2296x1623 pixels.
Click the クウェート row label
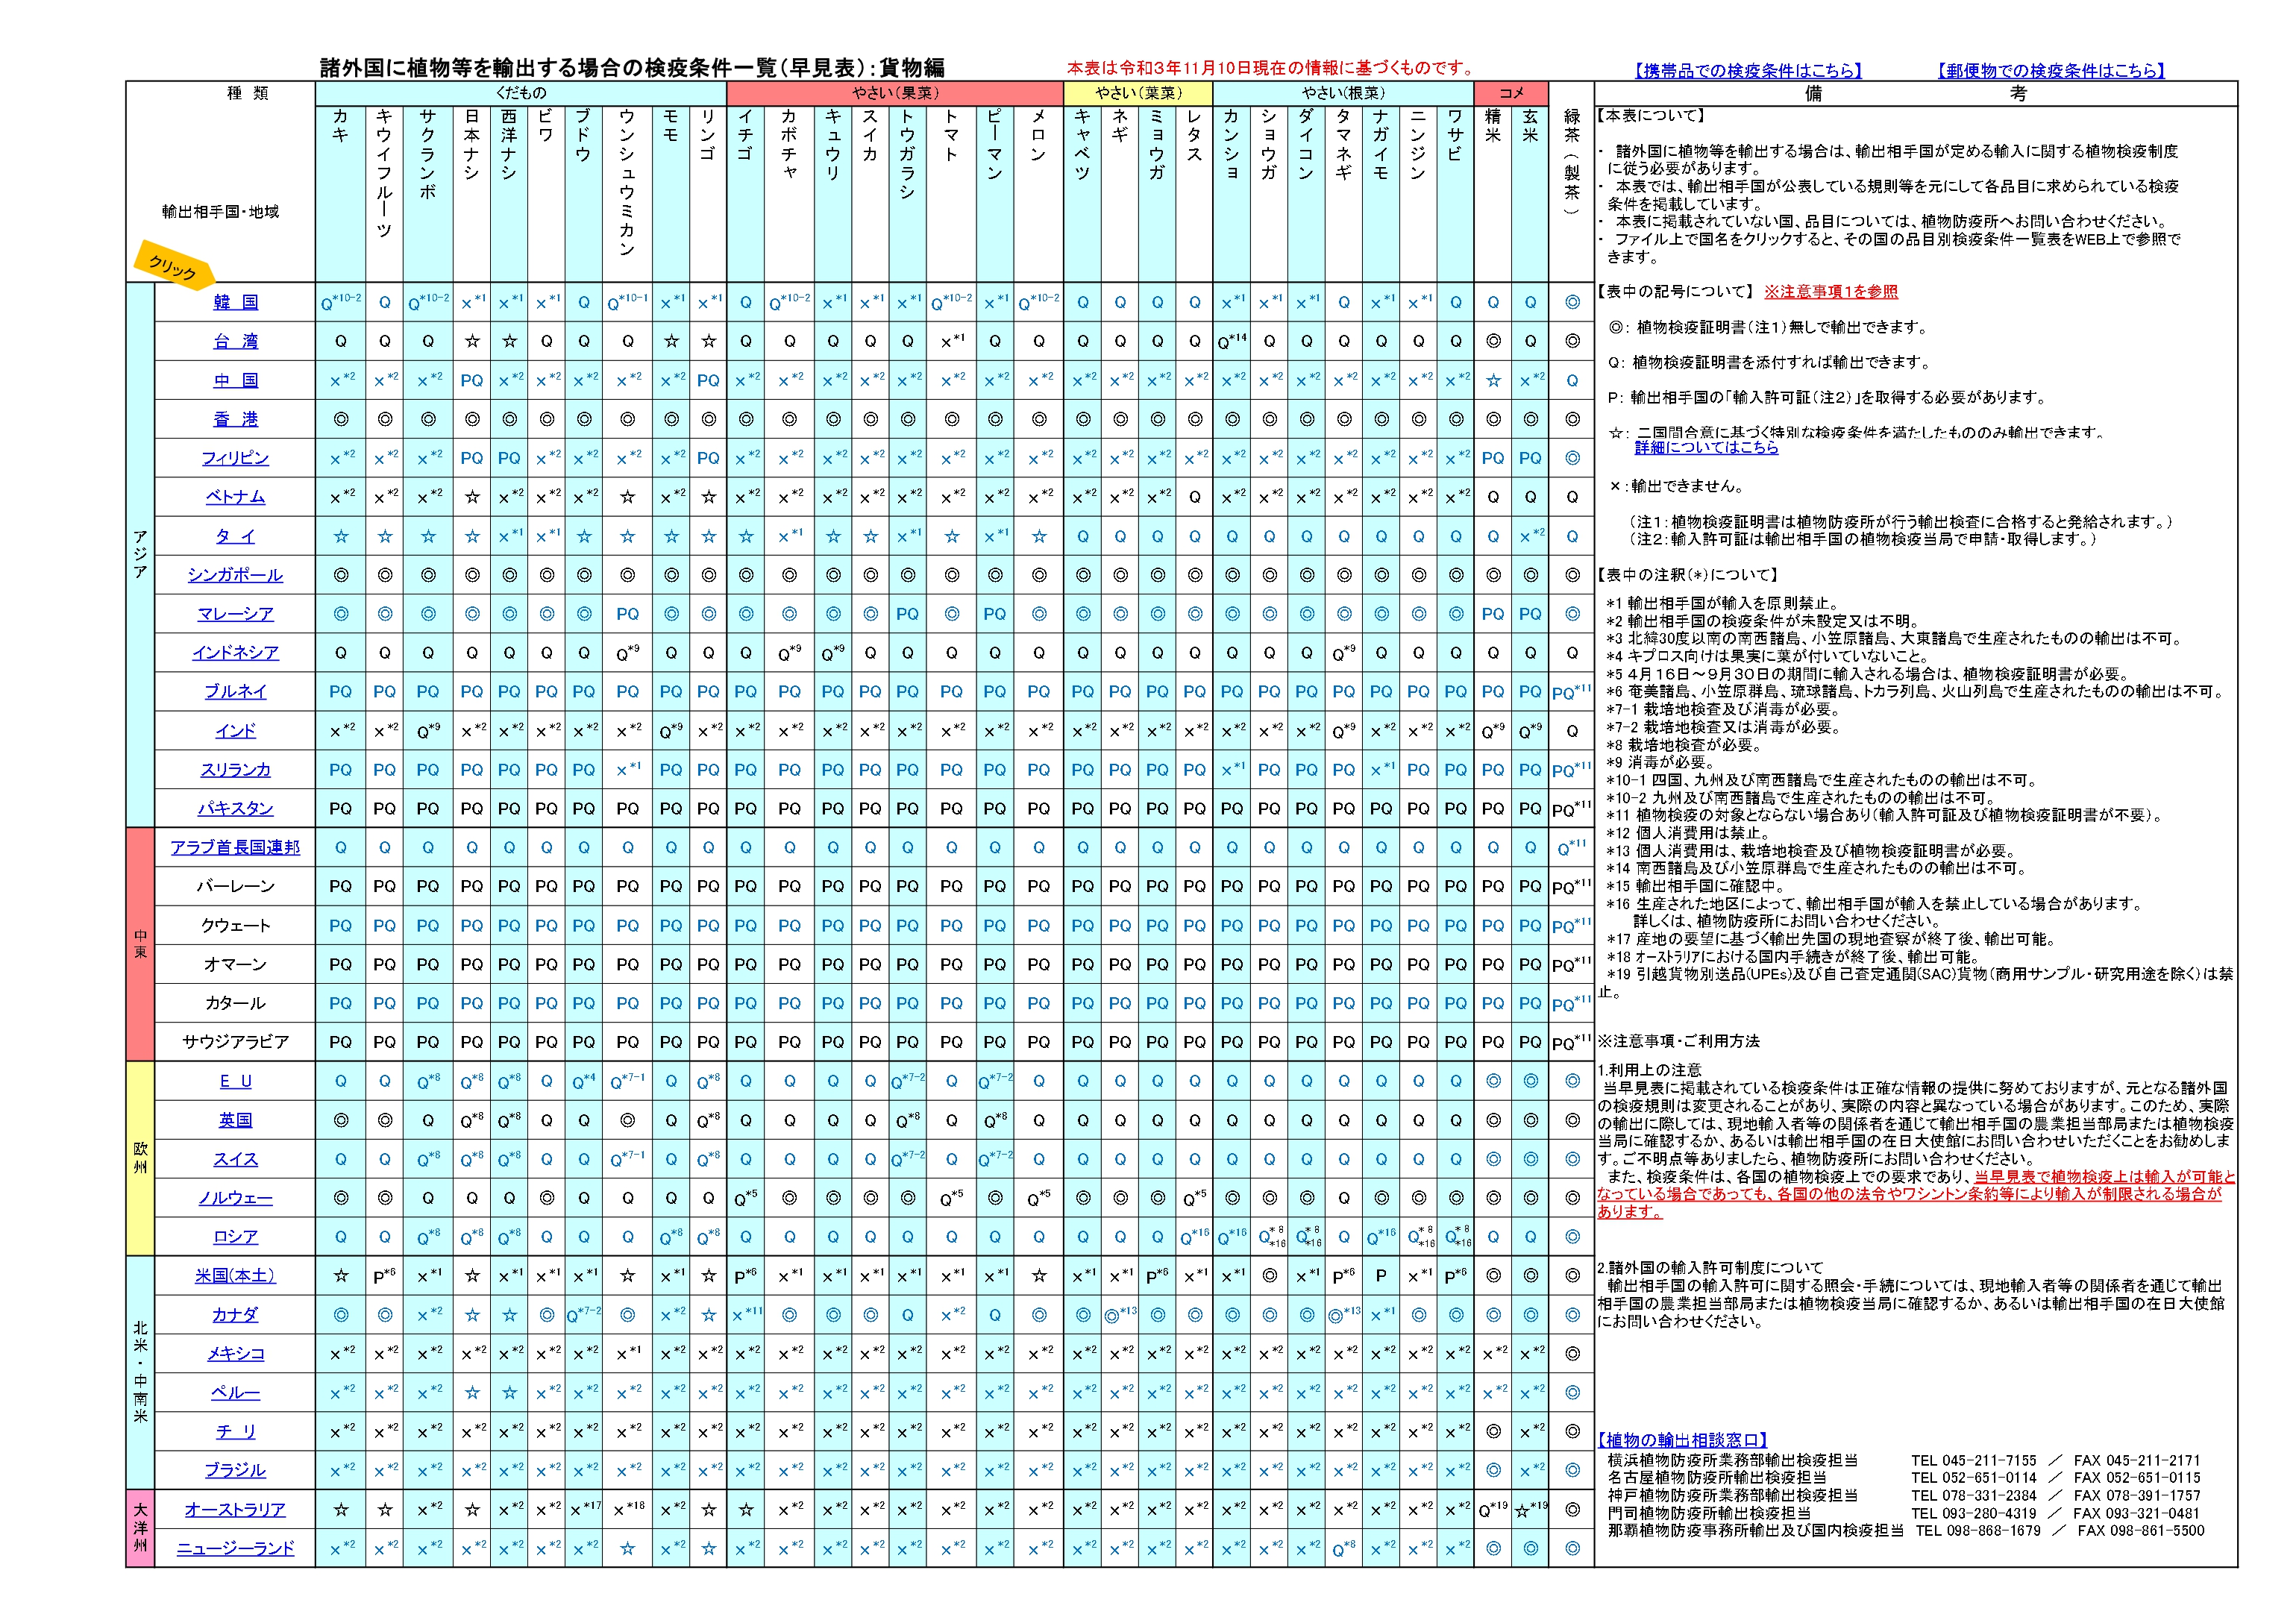[x=235, y=925]
